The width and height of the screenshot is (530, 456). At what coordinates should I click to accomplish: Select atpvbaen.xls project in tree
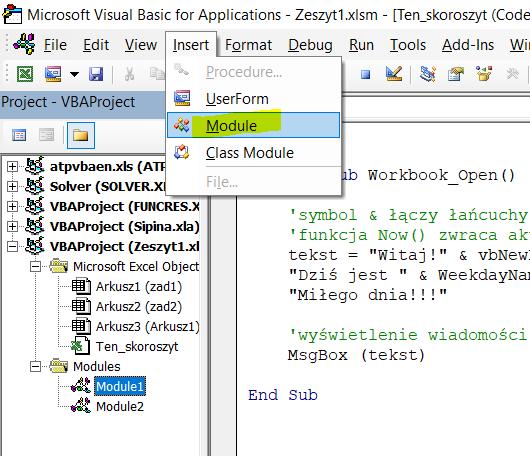108,166
